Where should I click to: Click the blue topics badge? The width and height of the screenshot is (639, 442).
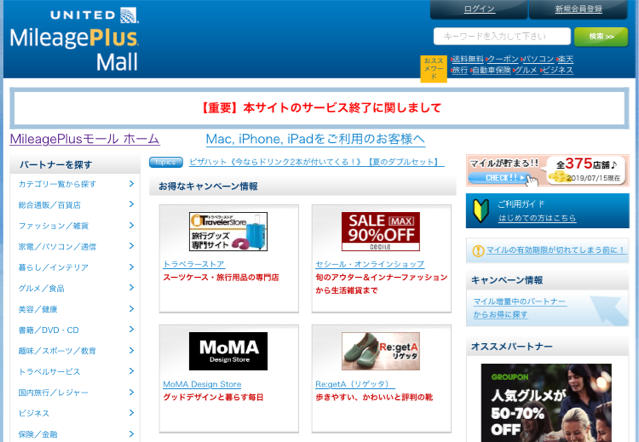[165, 162]
